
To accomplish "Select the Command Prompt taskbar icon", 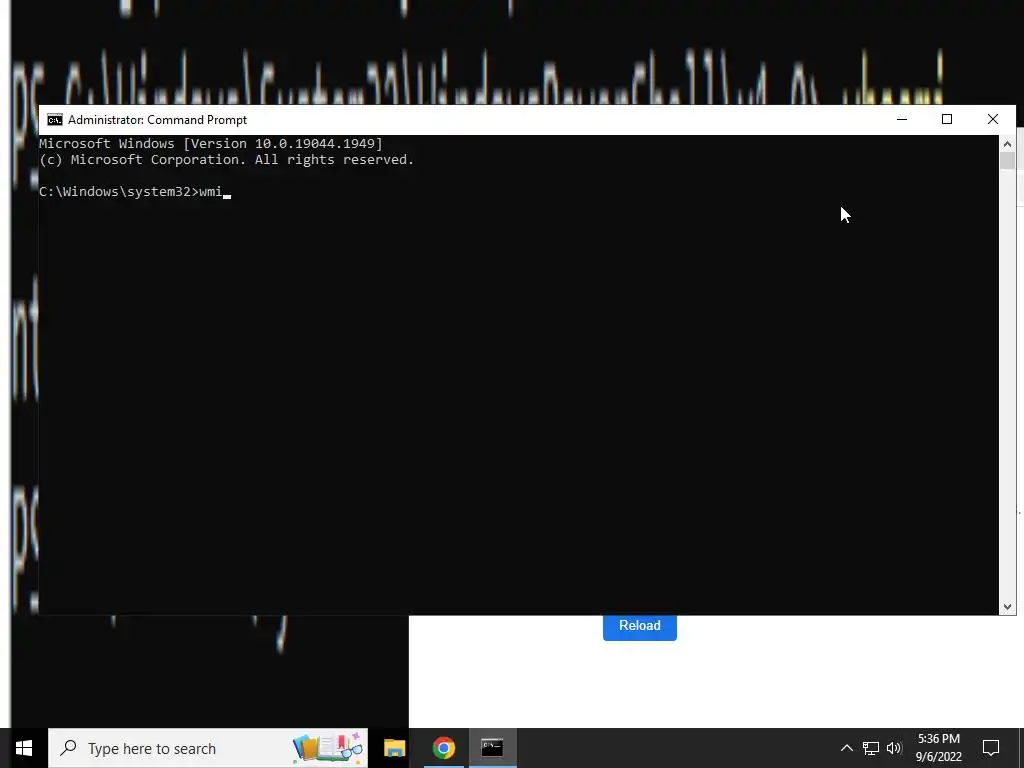I will [x=492, y=748].
